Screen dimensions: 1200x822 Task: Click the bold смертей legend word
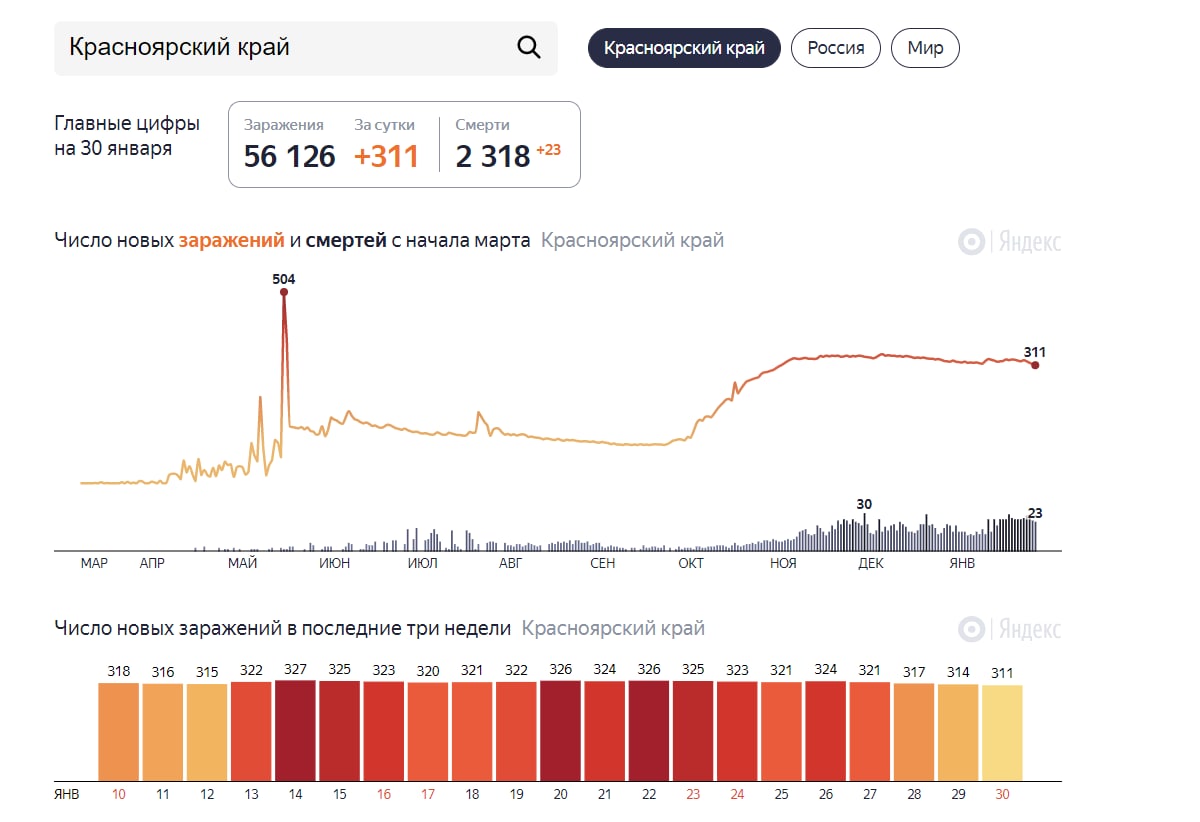(346, 240)
